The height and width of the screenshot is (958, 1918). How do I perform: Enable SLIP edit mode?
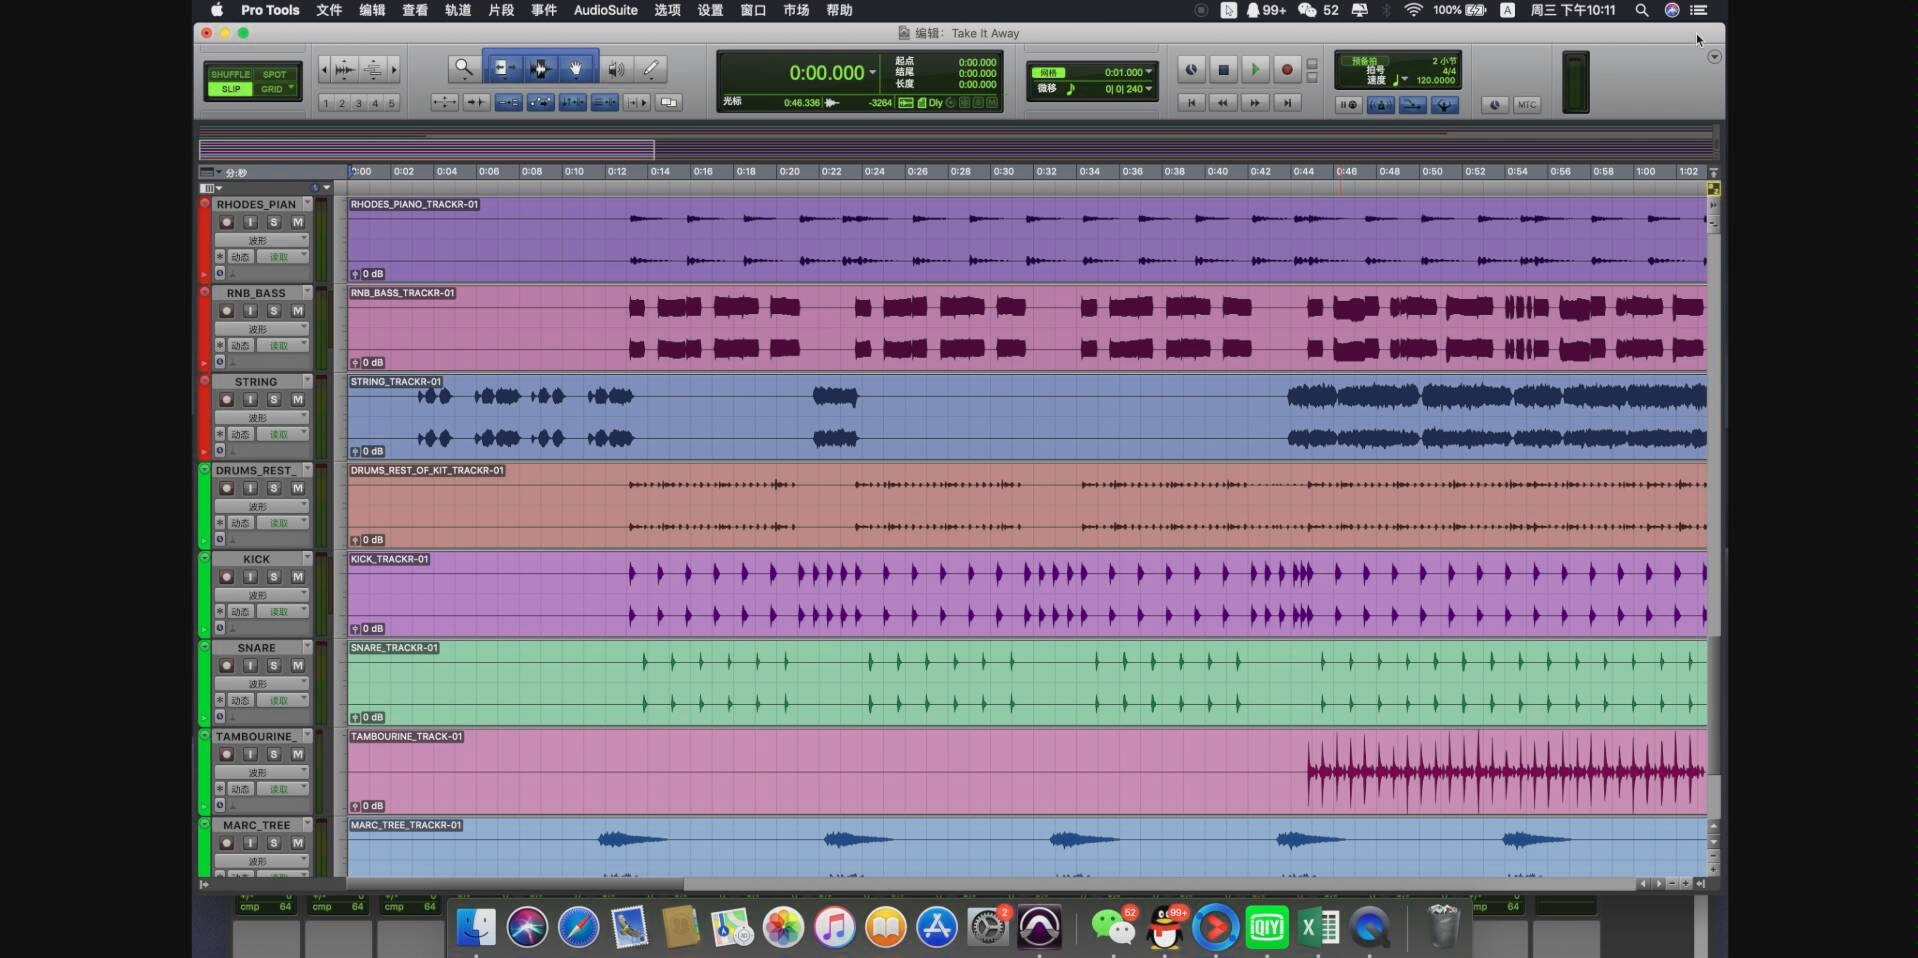point(230,89)
